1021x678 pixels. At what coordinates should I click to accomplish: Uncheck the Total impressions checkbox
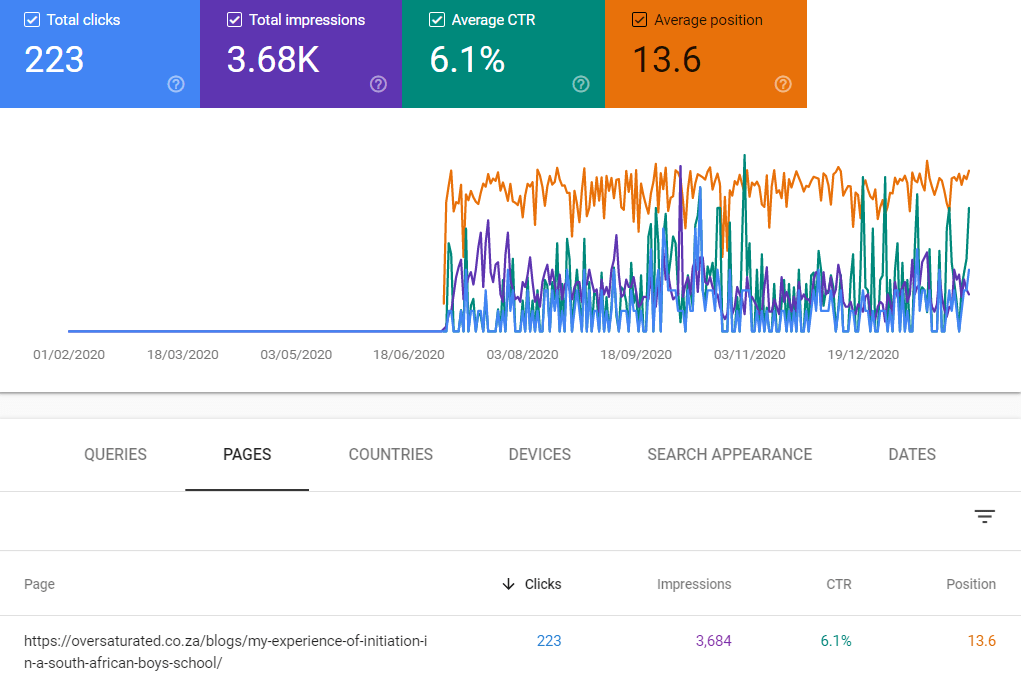point(235,20)
